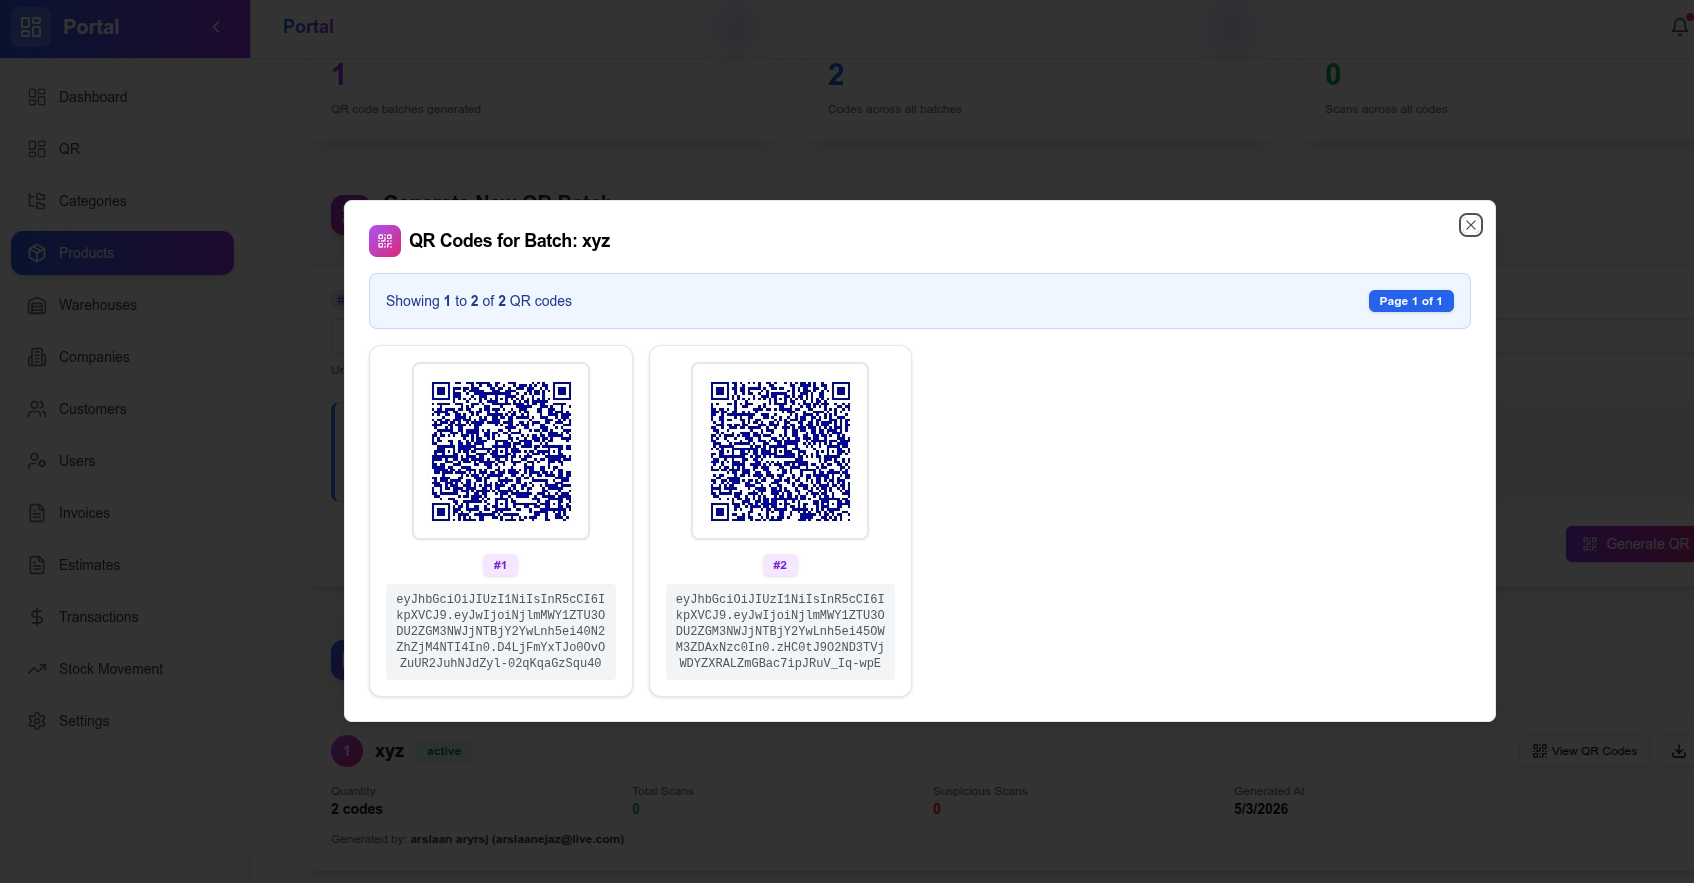Click the Generate QR button
This screenshot has width=1694, height=883.
click(1631, 544)
